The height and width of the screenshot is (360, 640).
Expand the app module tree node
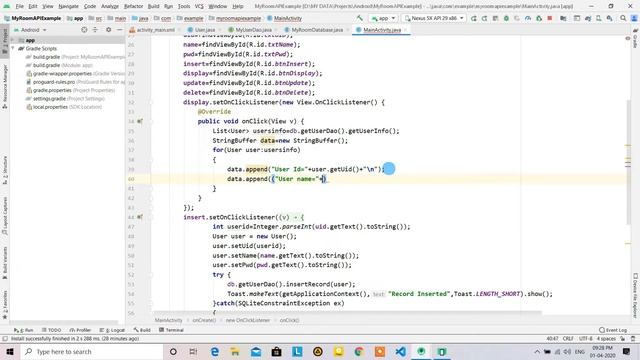(13, 40)
